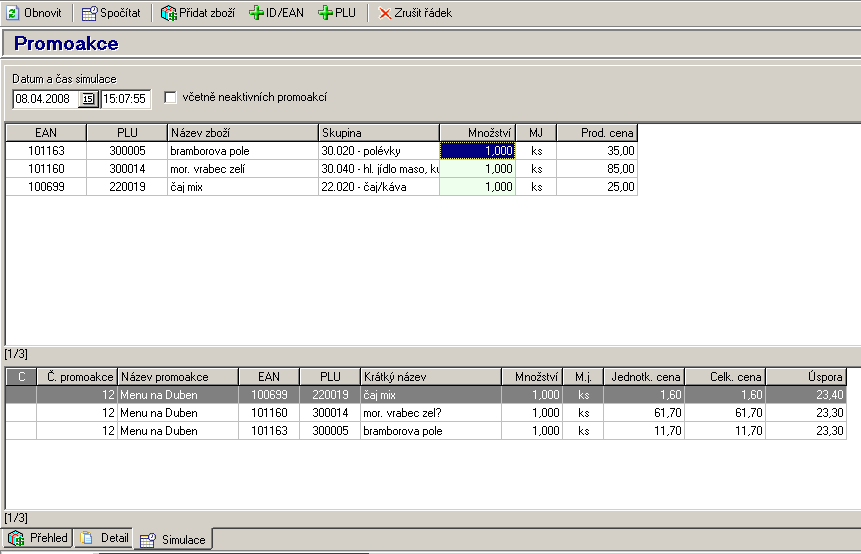The image size is (861, 554).
Task: Click EAN cell 101160 in lower table
Action: point(269,413)
